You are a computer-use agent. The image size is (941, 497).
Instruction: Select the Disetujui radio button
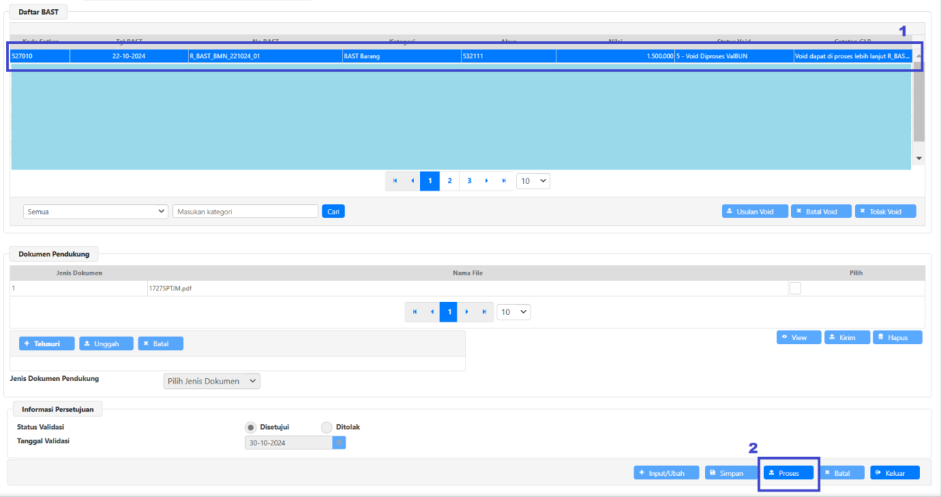[251, 427]
